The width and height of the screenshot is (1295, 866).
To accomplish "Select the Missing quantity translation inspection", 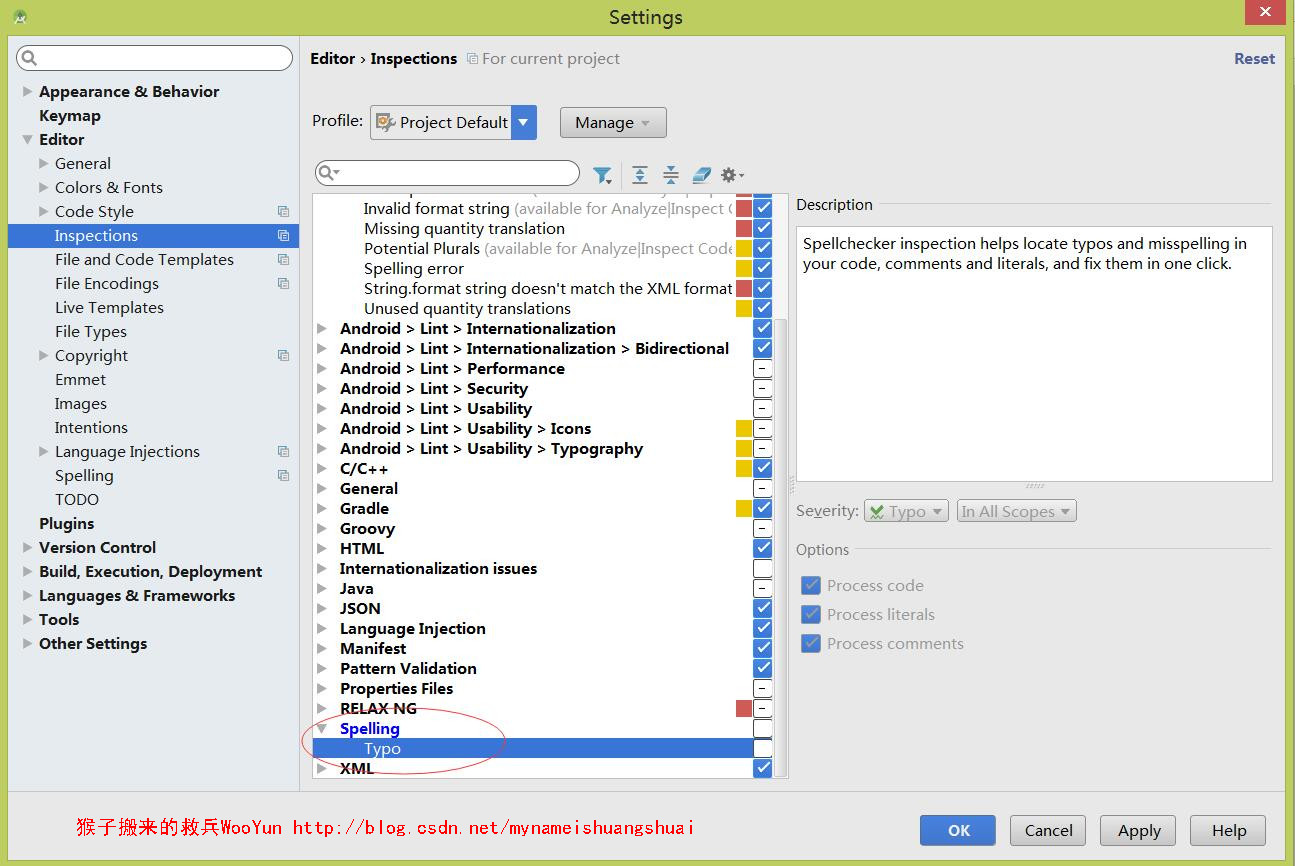I will pyautogui.click(x=464, y=228).
